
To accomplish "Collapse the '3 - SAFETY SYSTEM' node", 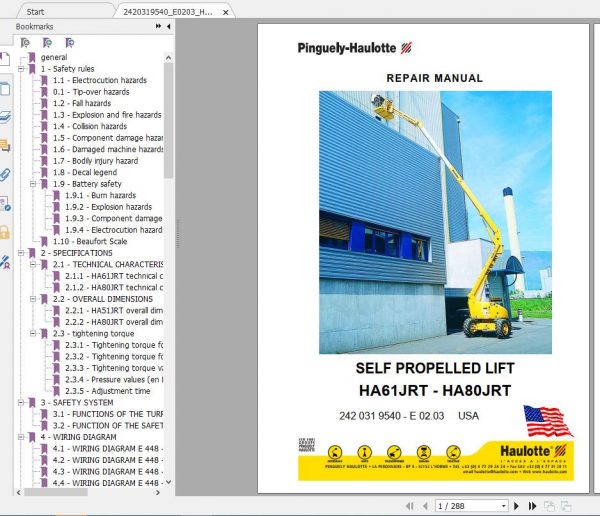I will (x=21, y=402).
